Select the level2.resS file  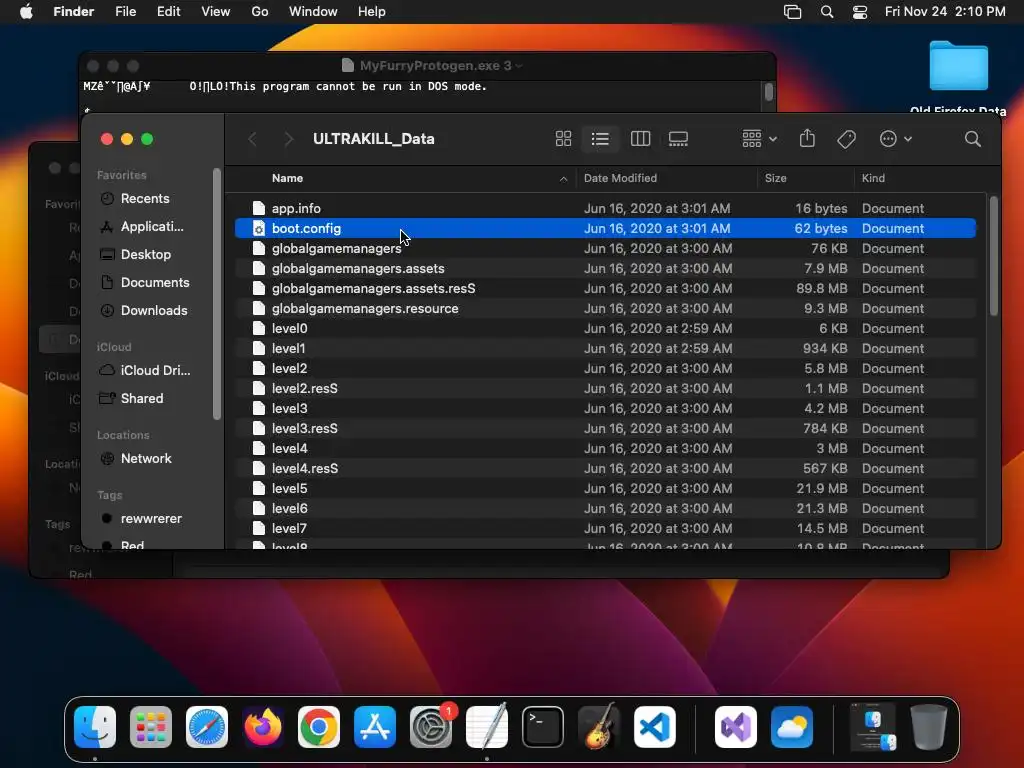pyautogui.click(x=605, y=389)
